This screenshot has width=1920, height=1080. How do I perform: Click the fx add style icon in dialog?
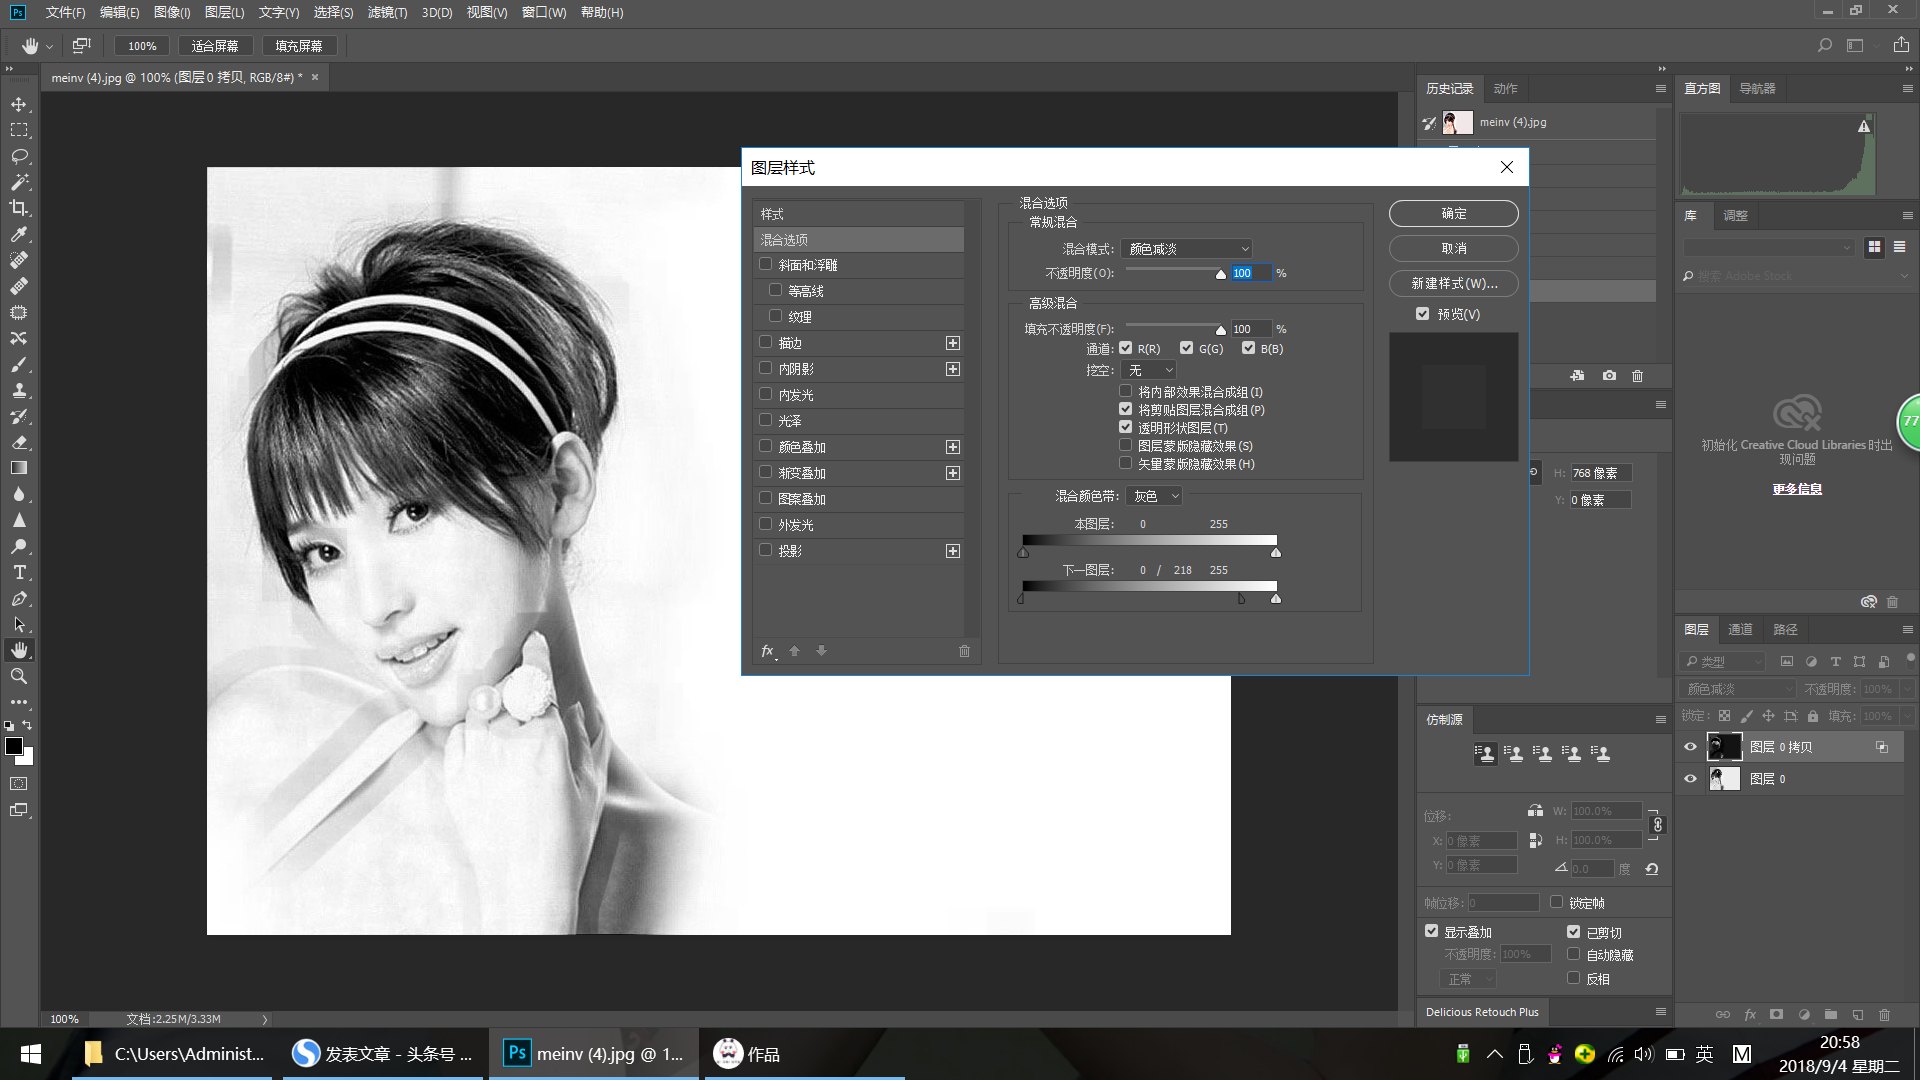pyautogui.click(x=768, y=651)
